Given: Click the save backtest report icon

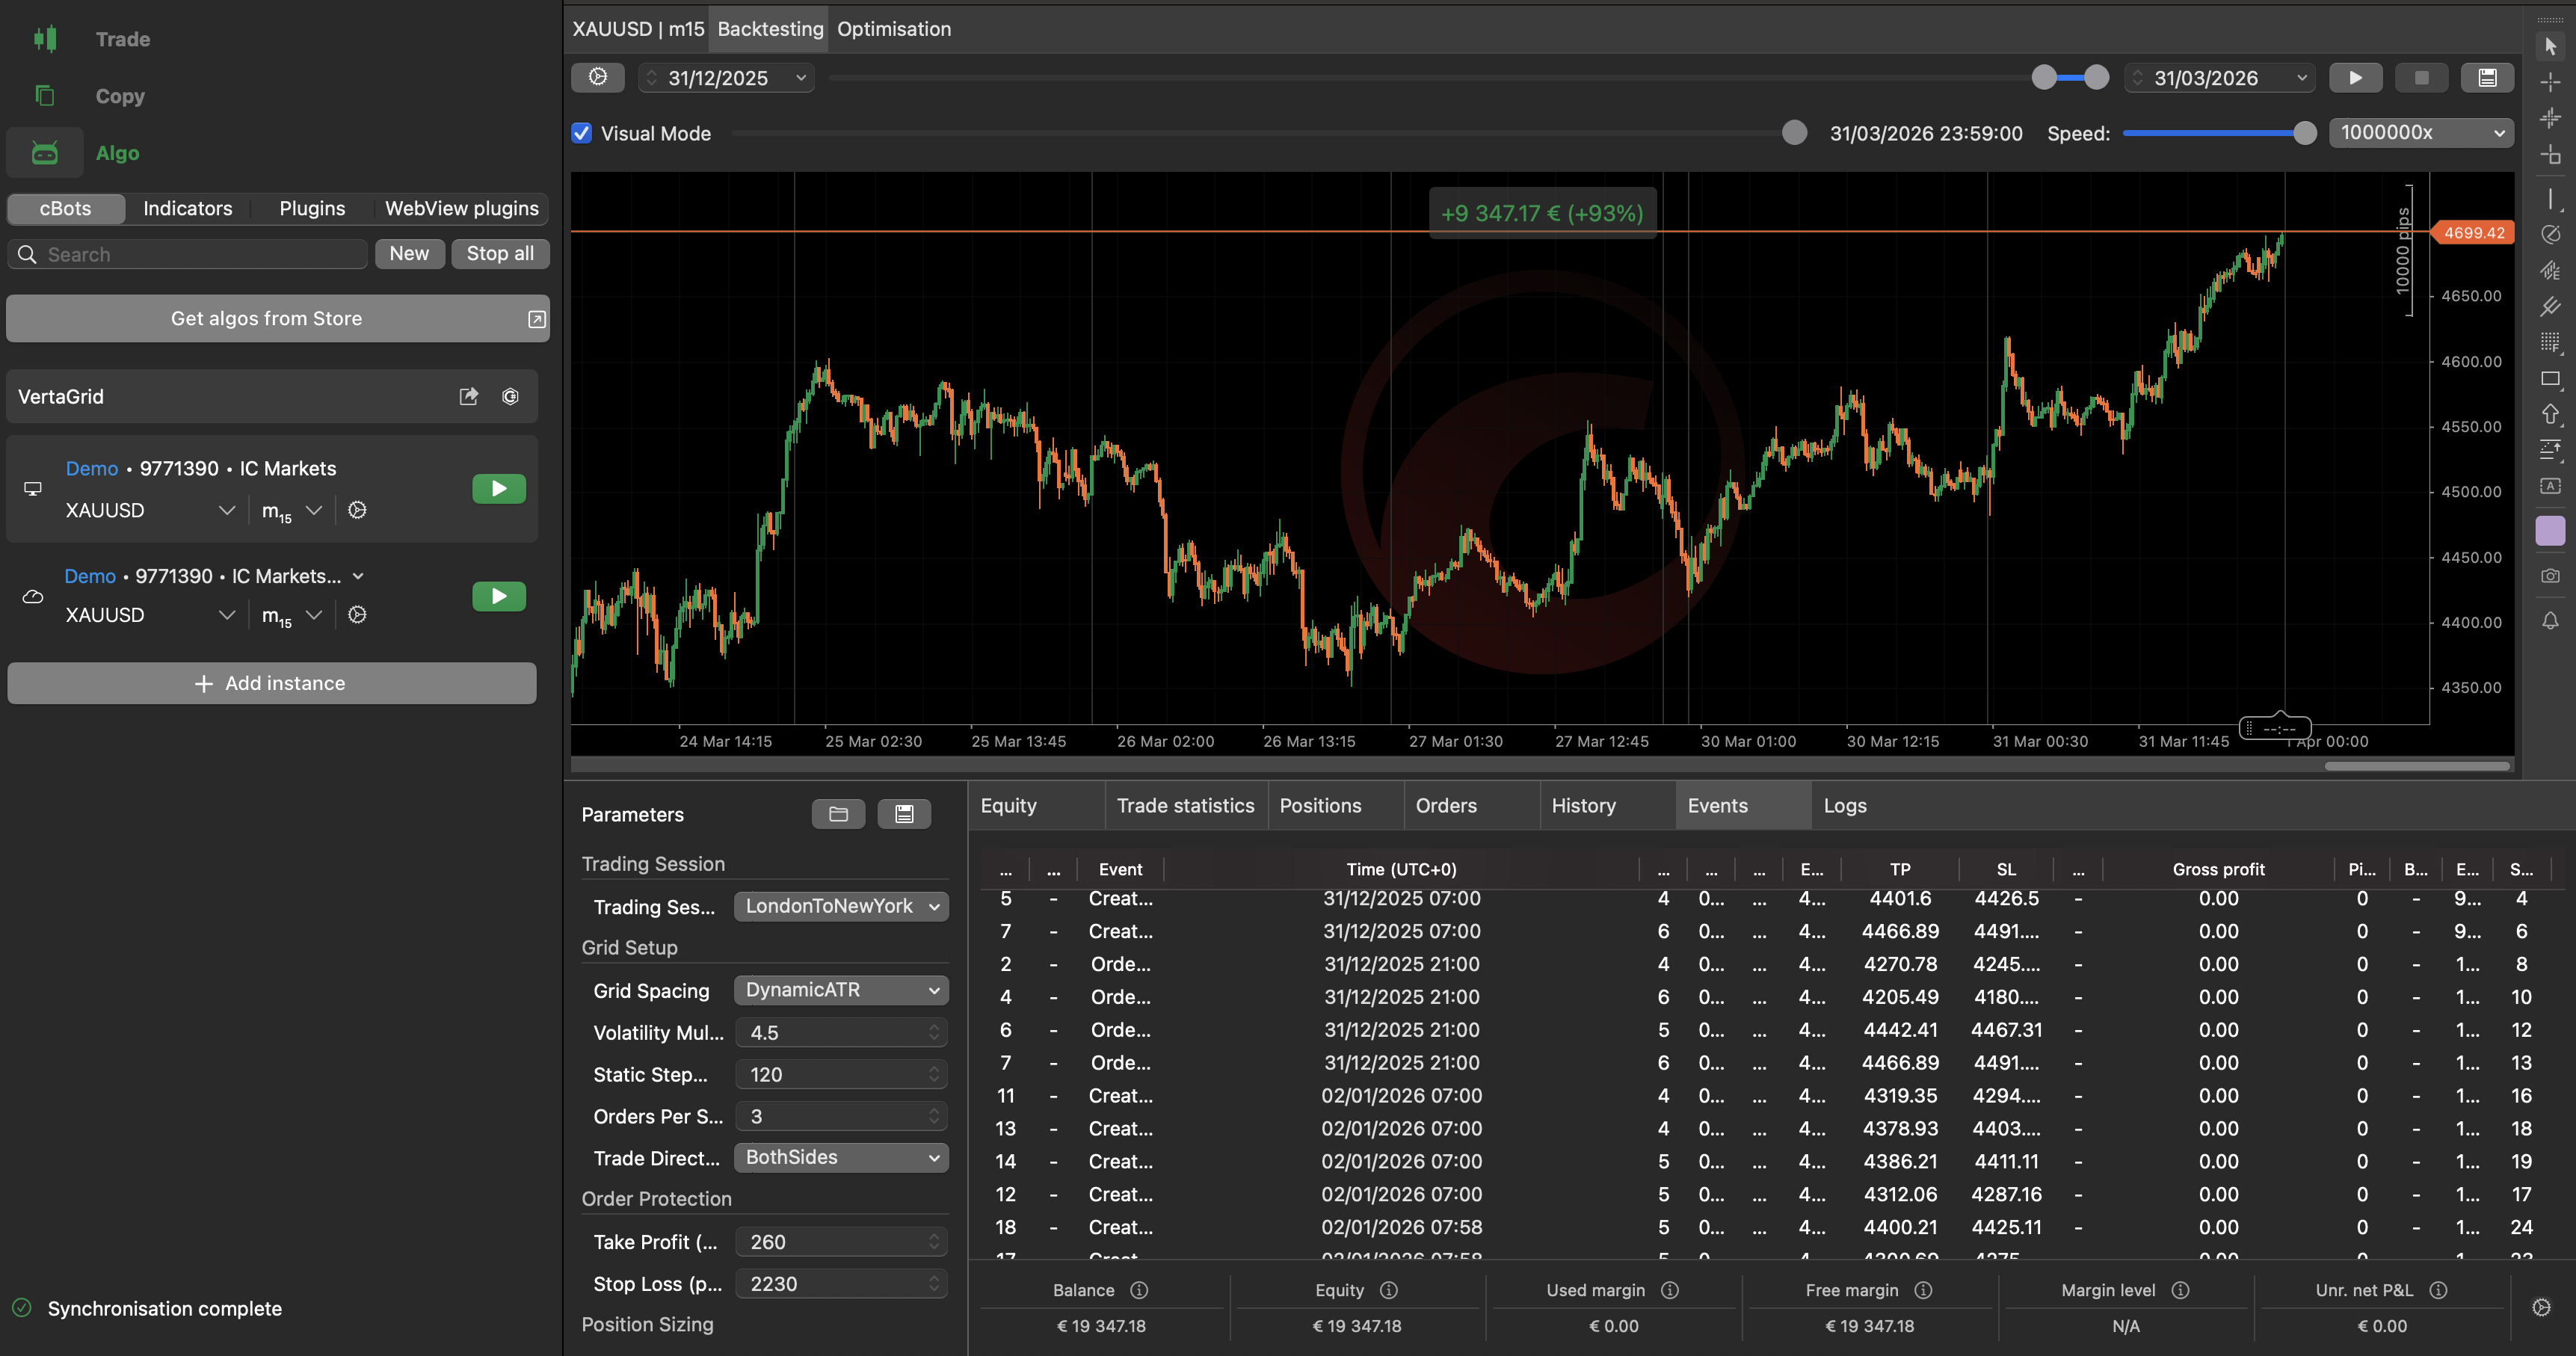Looking at the screenshot, I should point(2487,78).
